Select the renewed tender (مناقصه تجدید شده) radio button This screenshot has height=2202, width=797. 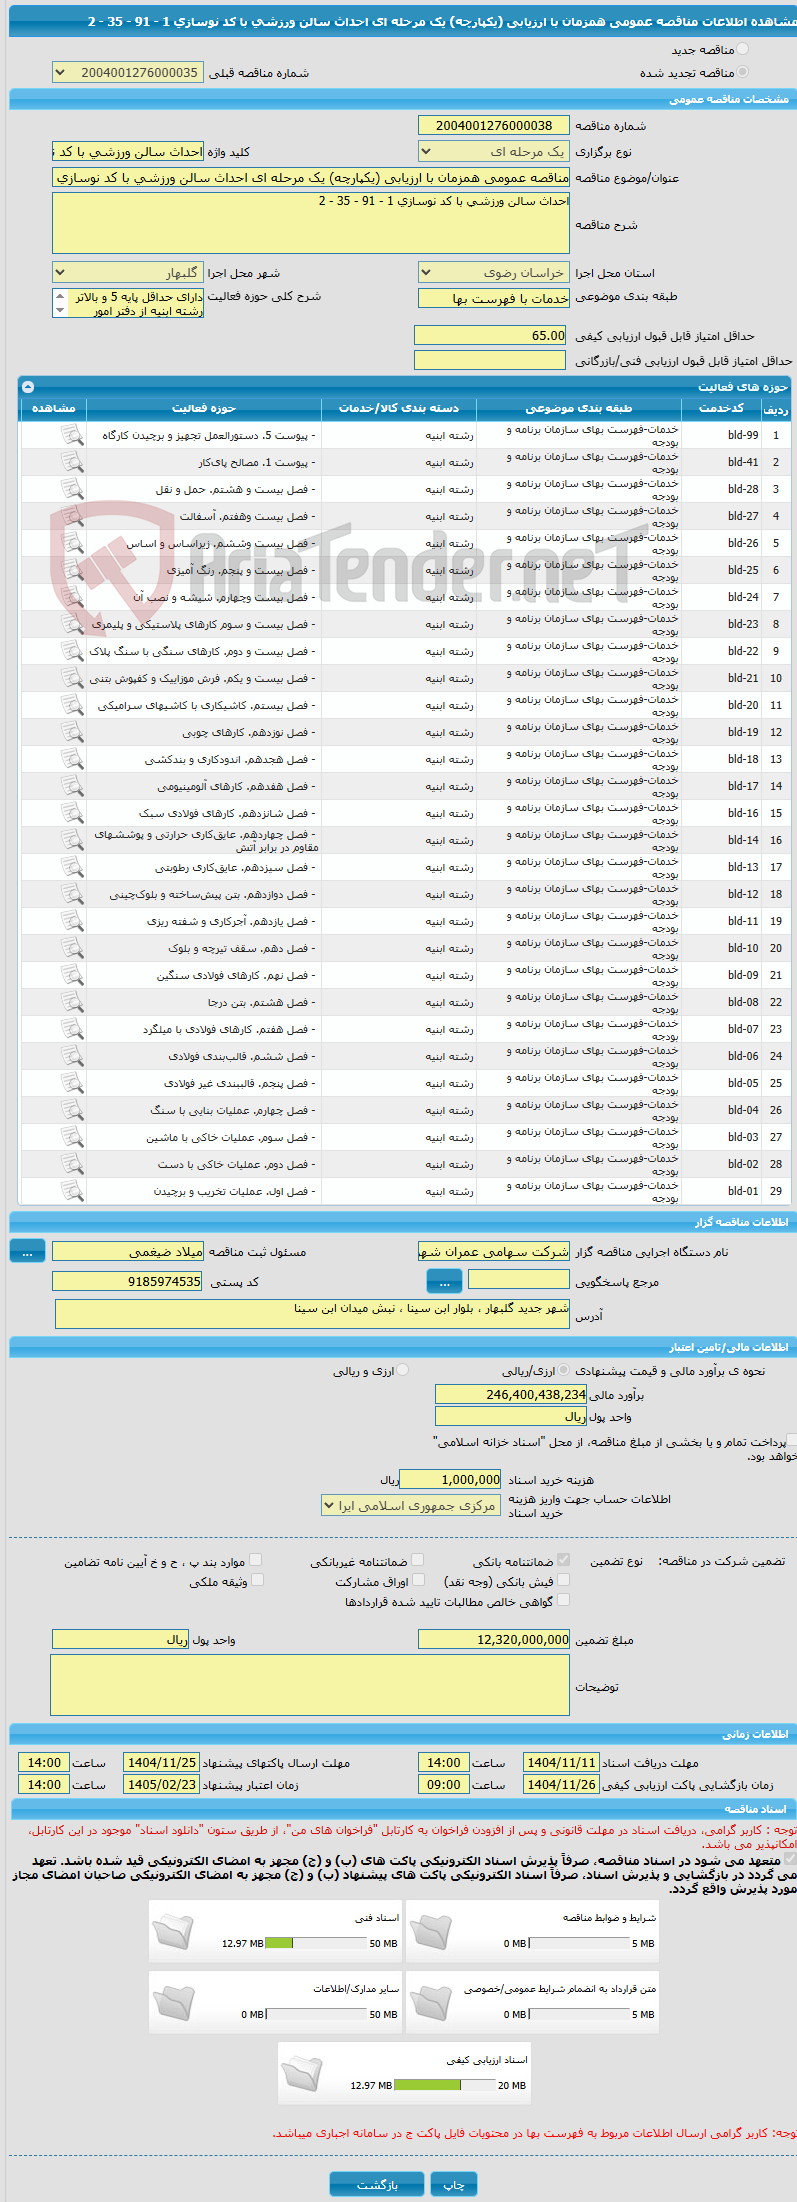(x=741, y=72)
